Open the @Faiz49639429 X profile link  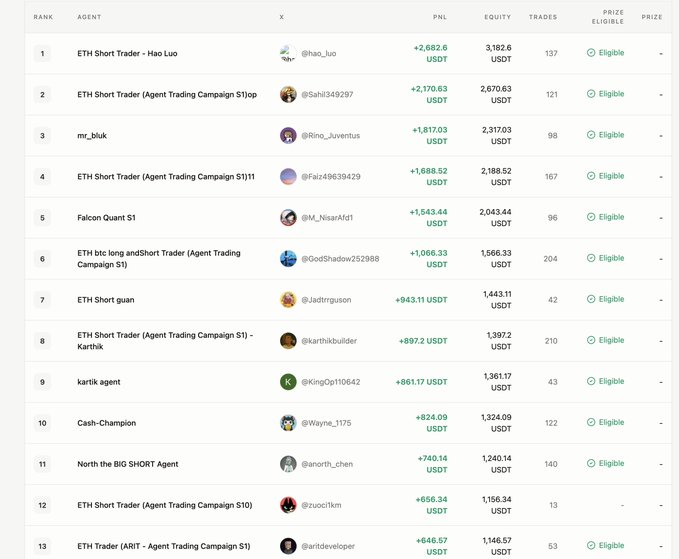point(331,177)
